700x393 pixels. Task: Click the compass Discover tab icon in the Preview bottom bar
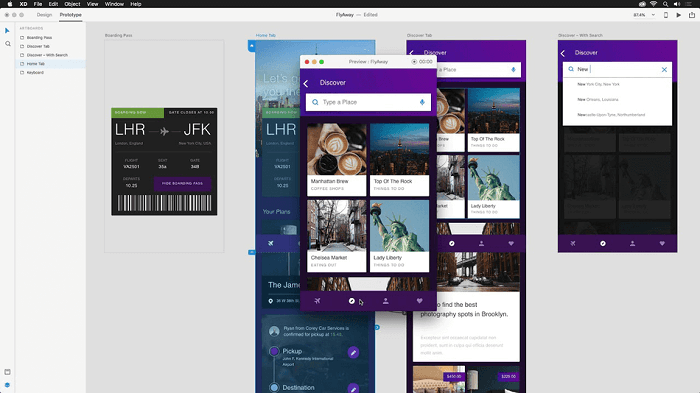click(352, 301)
